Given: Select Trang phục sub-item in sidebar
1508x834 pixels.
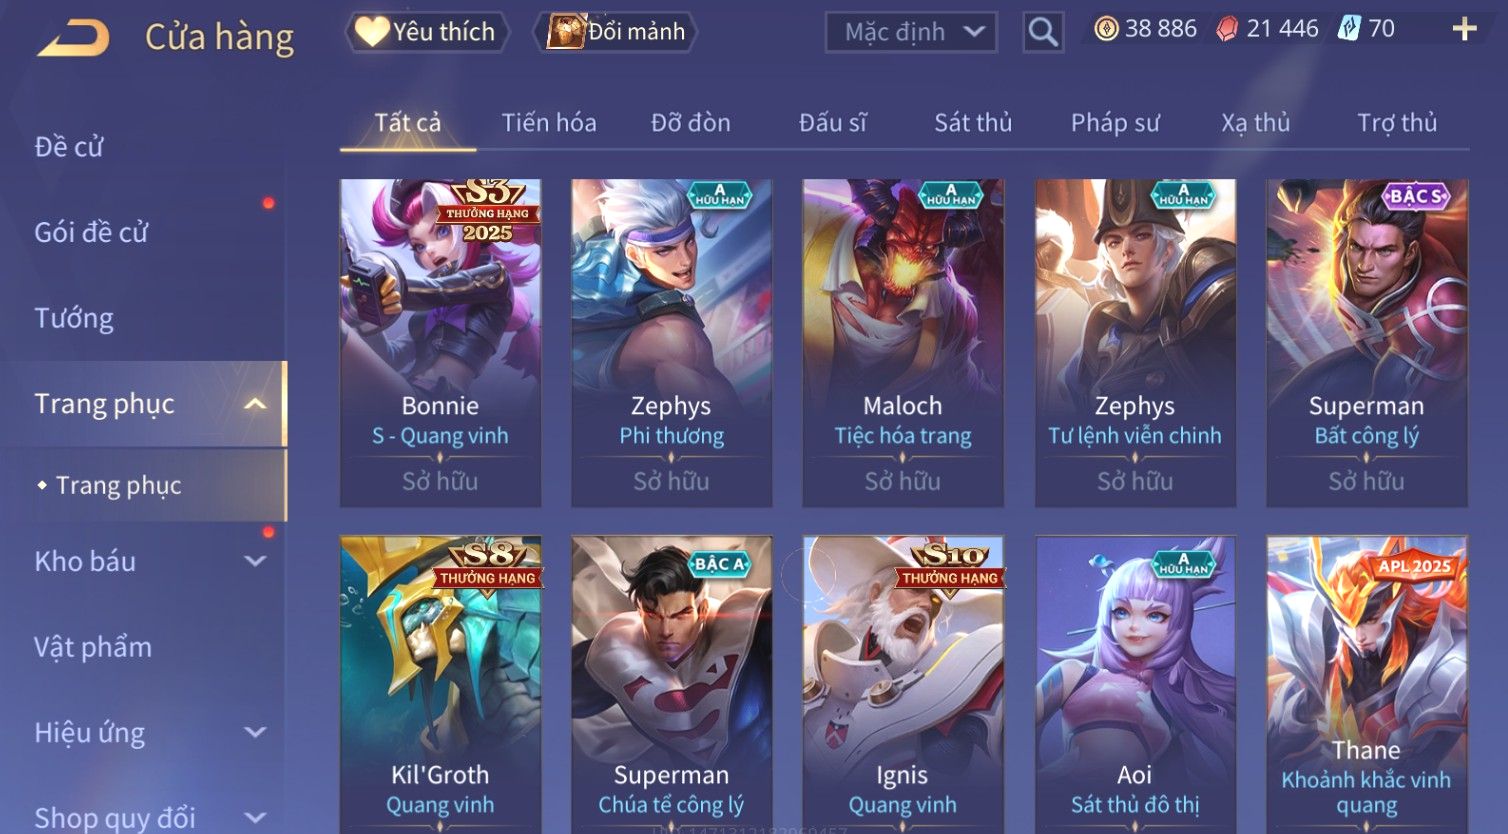Looking at the screenshot, I should 118,485.
